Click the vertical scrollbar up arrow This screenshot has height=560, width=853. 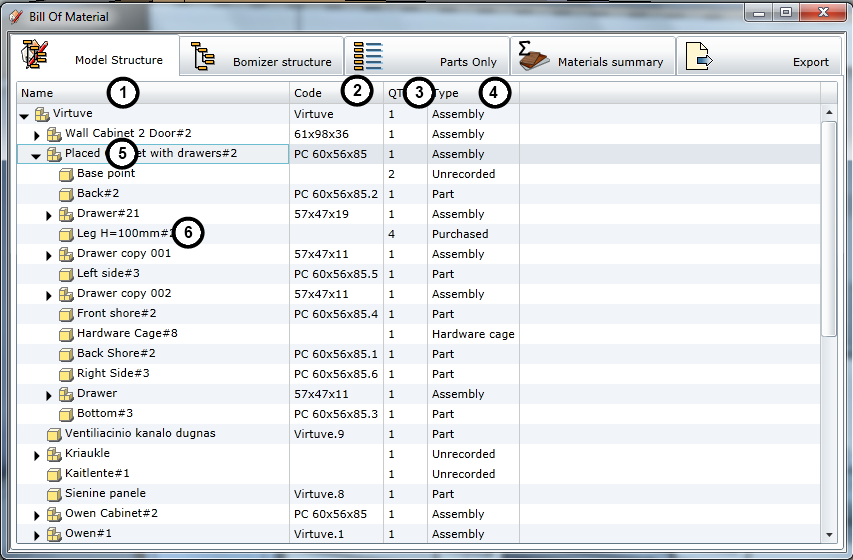click(829, 112)
